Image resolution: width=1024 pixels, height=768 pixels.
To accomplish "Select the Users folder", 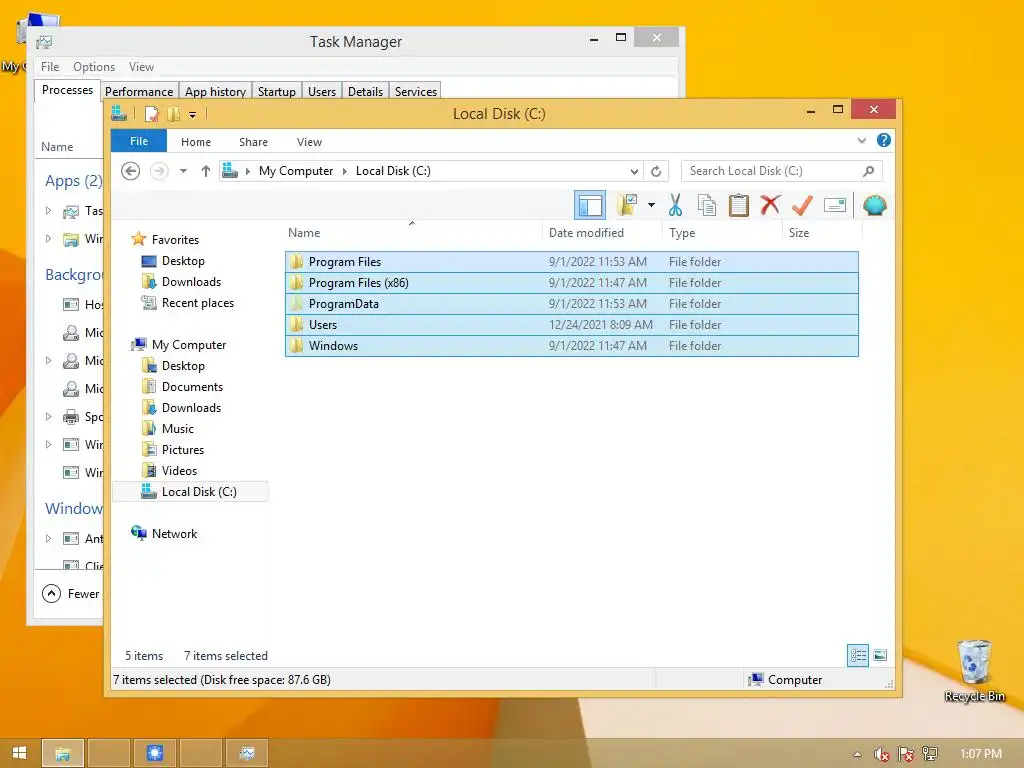I will pos(571,325).
